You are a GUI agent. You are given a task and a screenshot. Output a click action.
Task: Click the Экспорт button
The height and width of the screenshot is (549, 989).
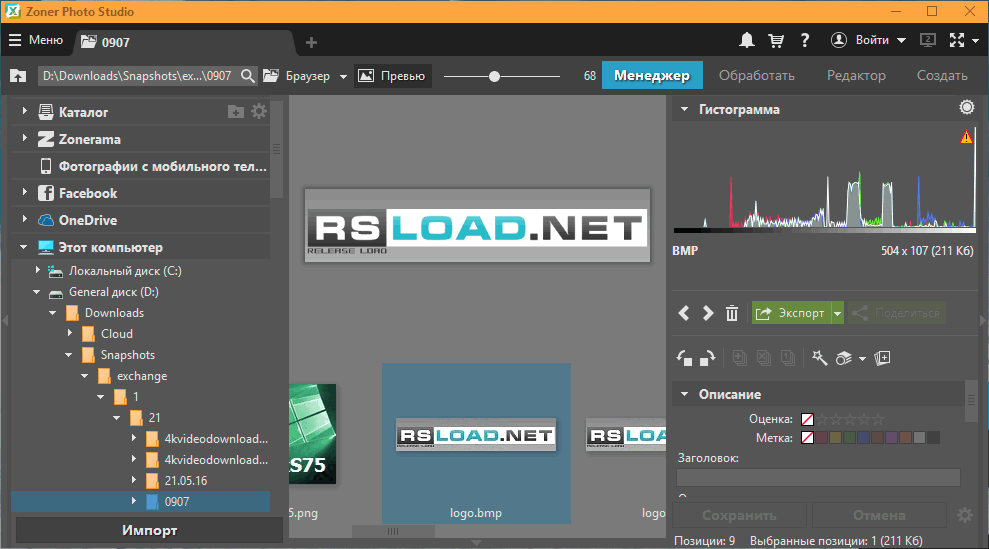pos(791,313)
